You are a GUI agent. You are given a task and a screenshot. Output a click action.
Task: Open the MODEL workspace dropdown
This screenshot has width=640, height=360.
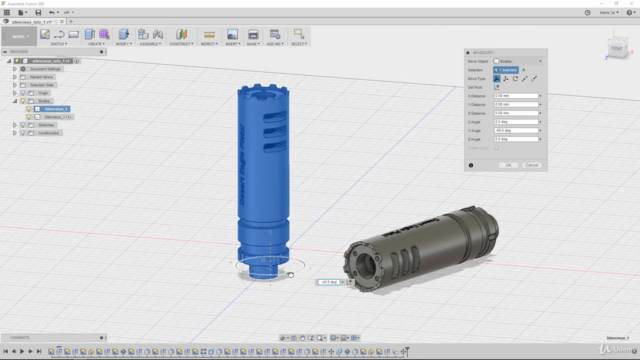pos(19,36)
